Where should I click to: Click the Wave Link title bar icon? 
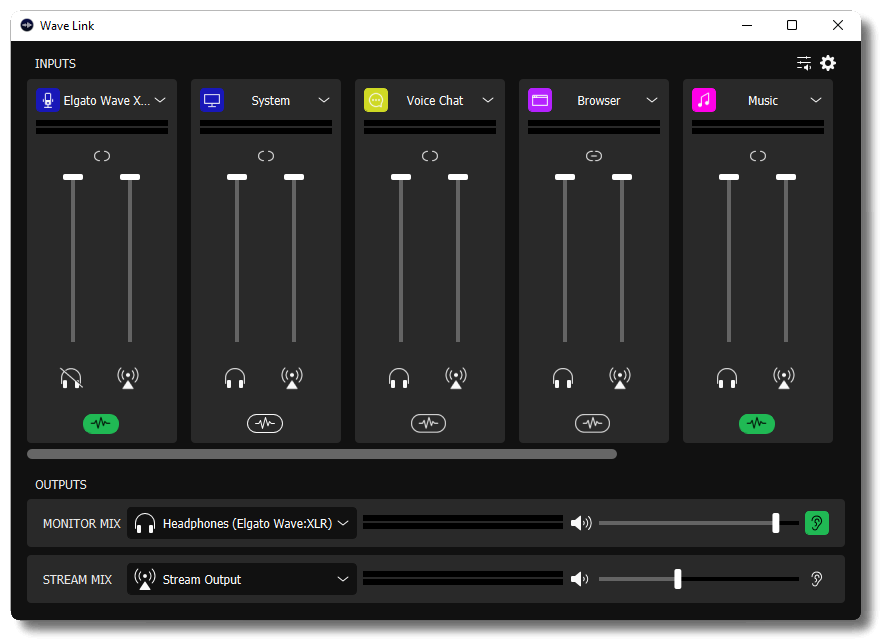(x=27, y=25)
